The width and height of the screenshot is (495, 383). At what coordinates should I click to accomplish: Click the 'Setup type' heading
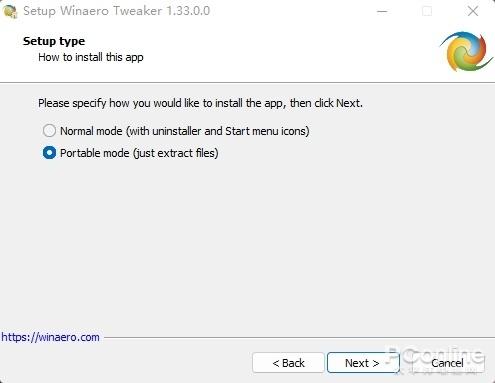[x=54, y=41]
